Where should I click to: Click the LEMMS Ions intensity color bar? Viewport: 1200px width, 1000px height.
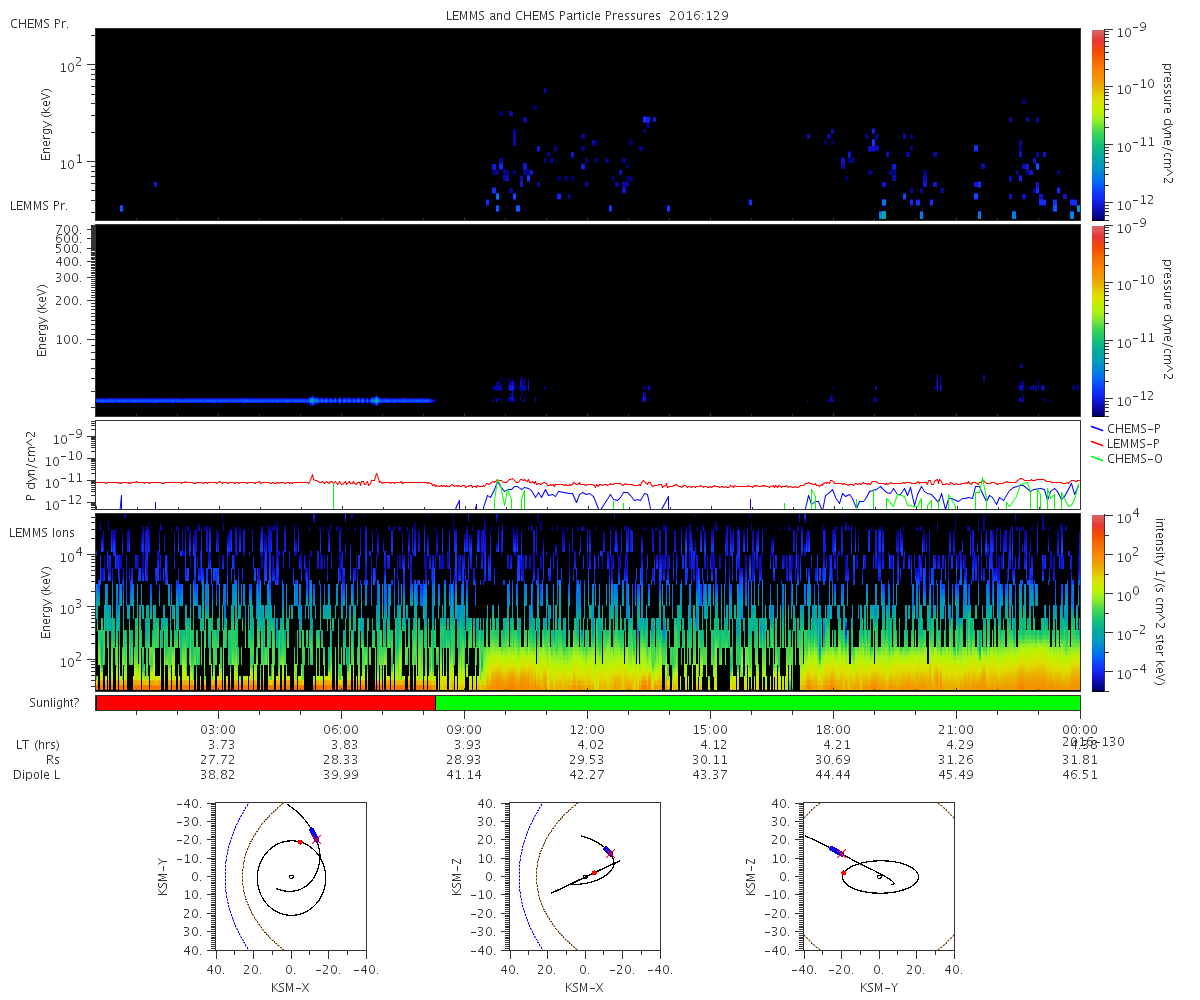(x=1098, y=602)
